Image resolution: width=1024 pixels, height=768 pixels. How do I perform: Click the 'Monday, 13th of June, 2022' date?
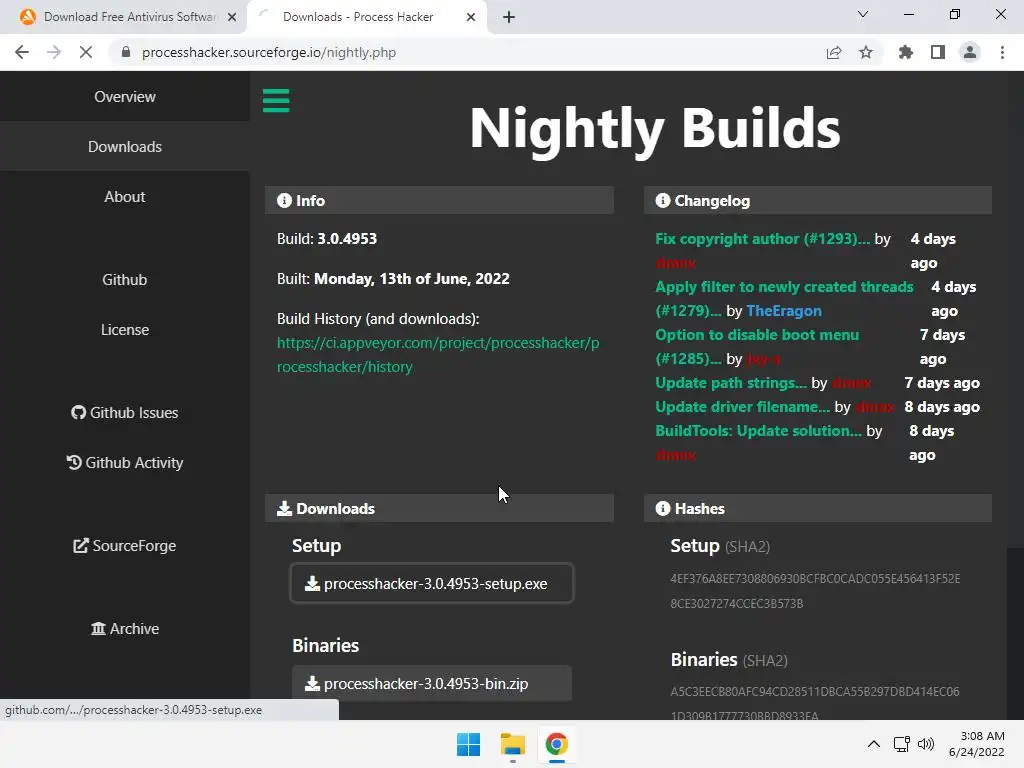coord(411,279)
